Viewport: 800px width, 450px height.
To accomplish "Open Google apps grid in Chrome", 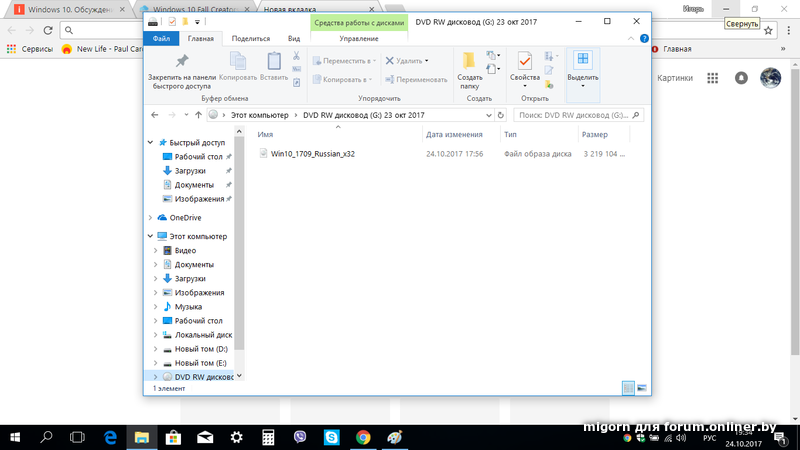I will [713, 78].
